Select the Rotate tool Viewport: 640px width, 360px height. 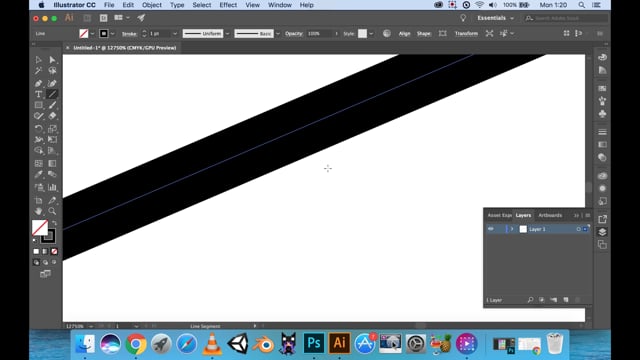[x=38, y=129]
